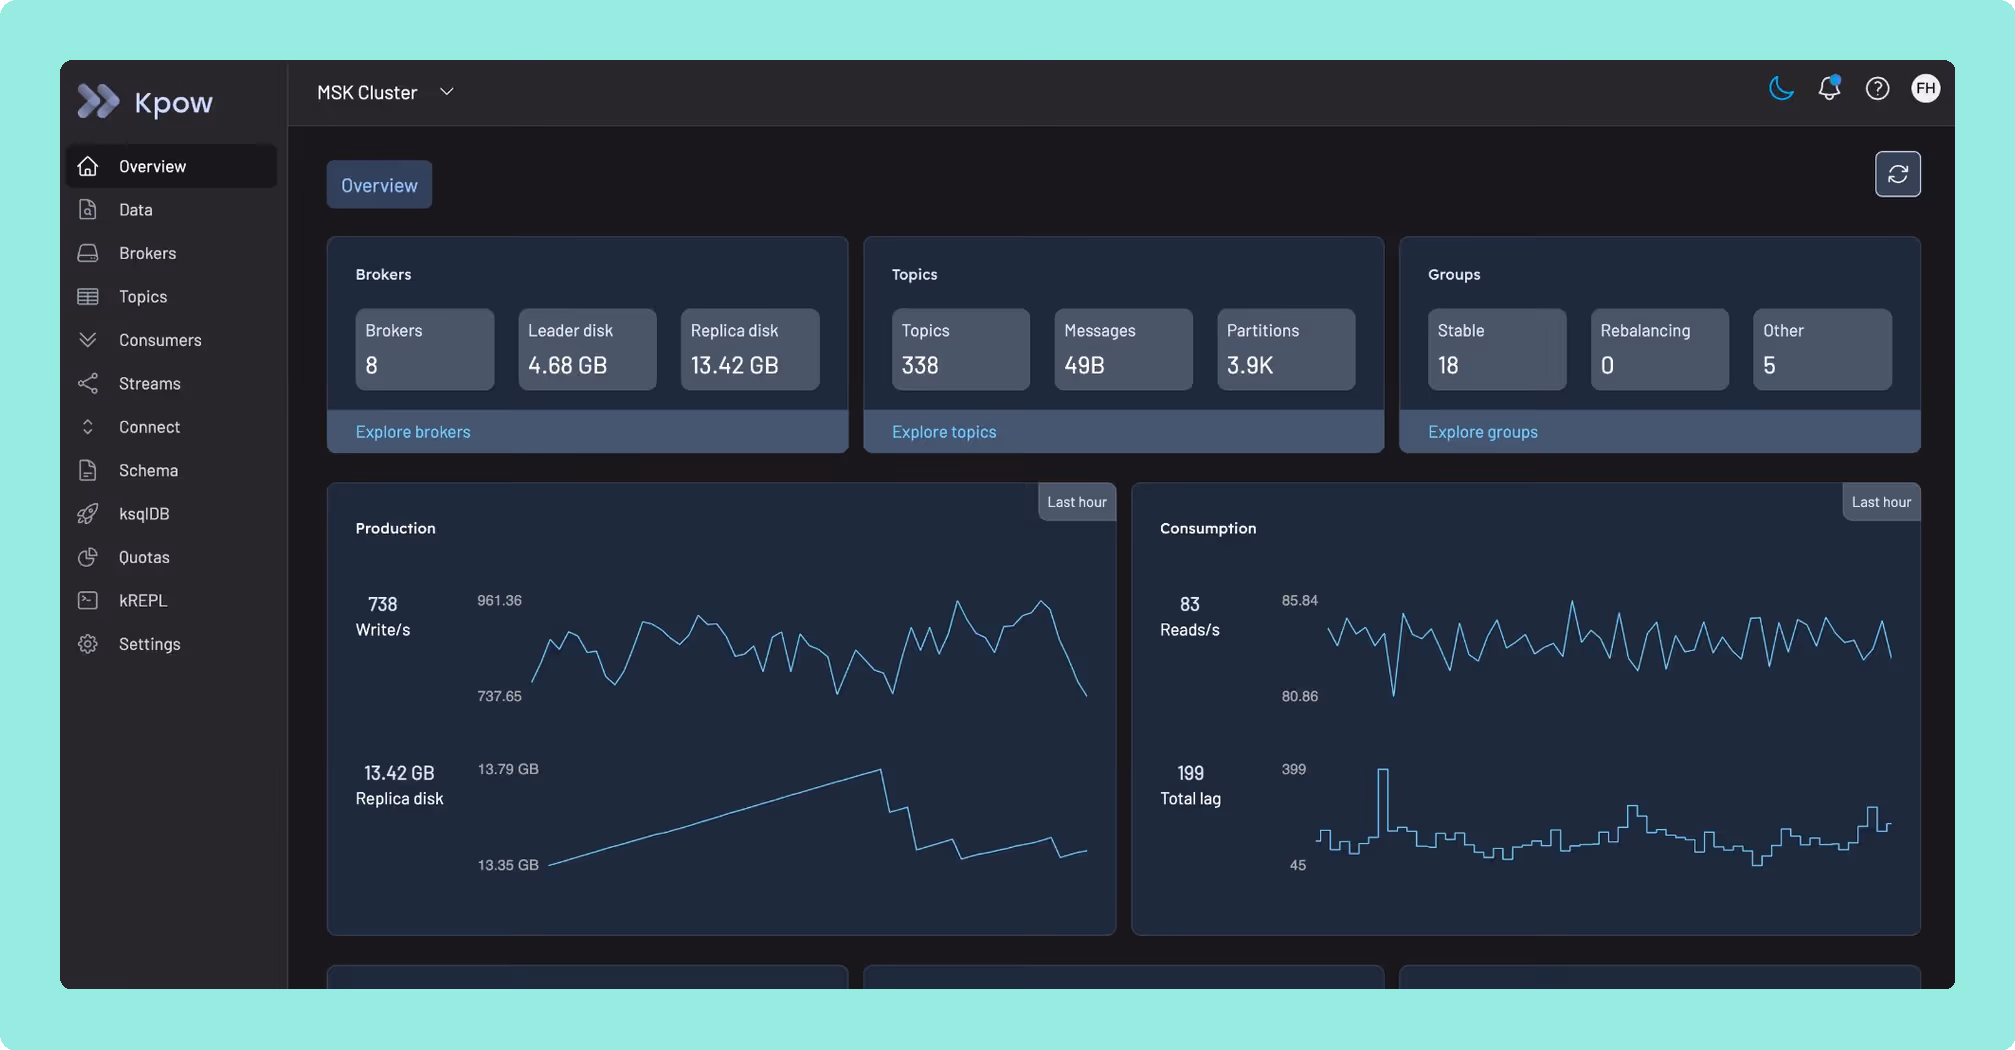Open the help question mark icon
The height and width of the screenshot is (1050, 2015).
pyautogui.click(x=1877, y=89)
